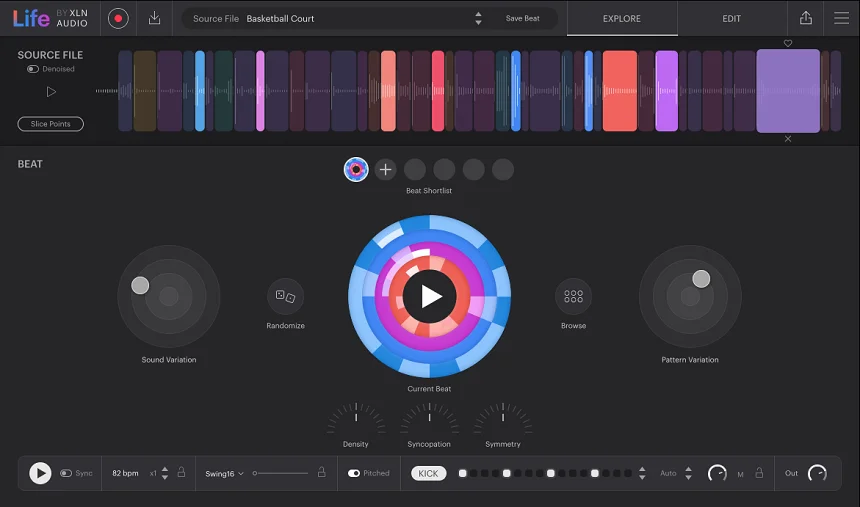860x507 pixels.
Task: Click the Syncopation dial
Action: click(429, 419)
